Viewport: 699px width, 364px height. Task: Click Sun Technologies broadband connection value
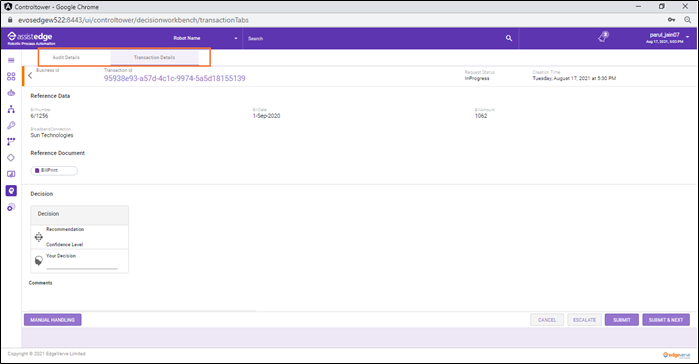(52, 135)
